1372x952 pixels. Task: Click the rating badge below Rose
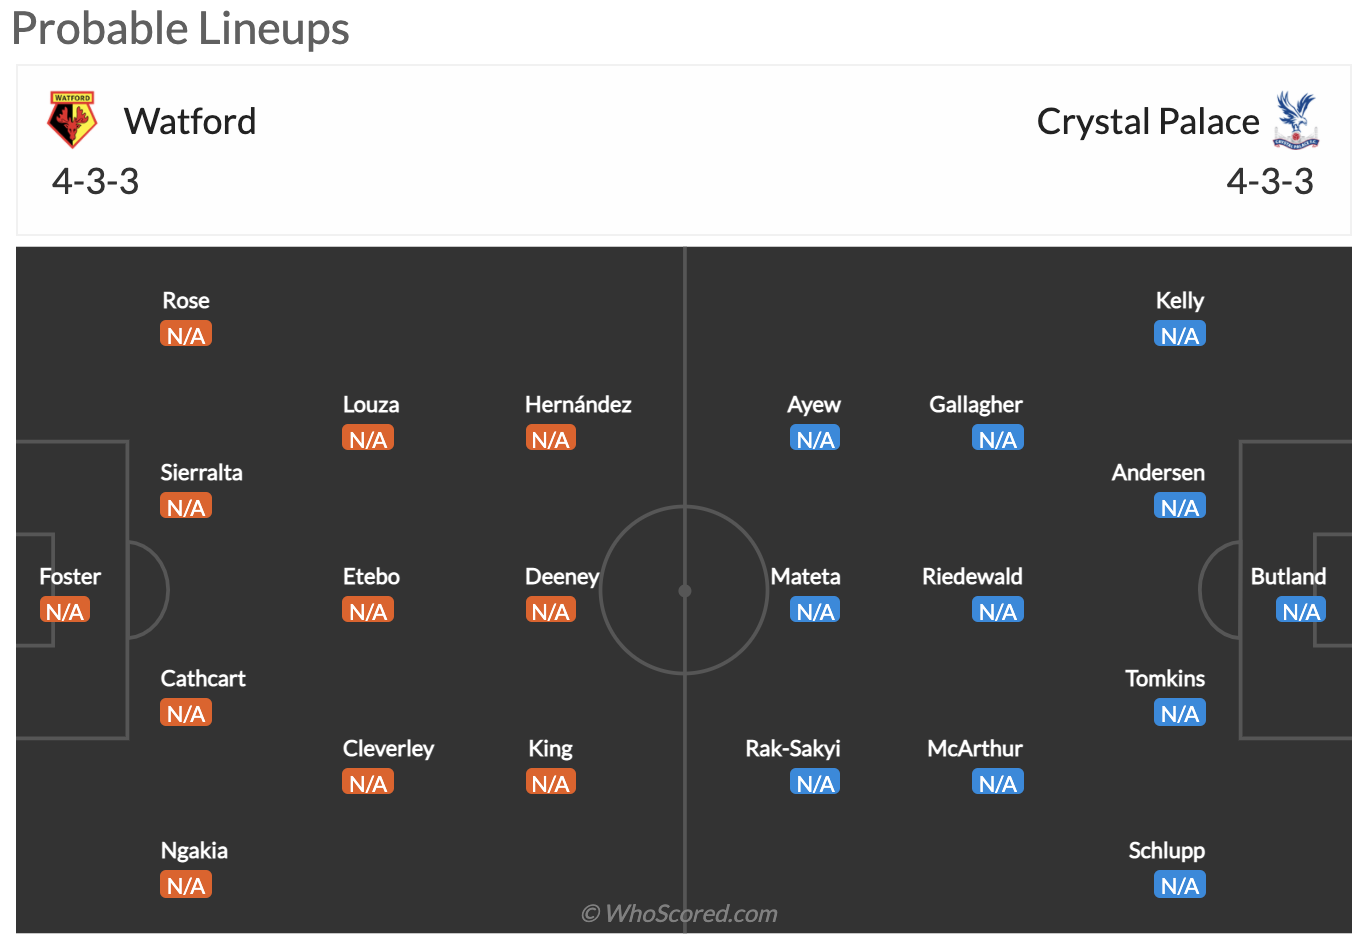186,334
